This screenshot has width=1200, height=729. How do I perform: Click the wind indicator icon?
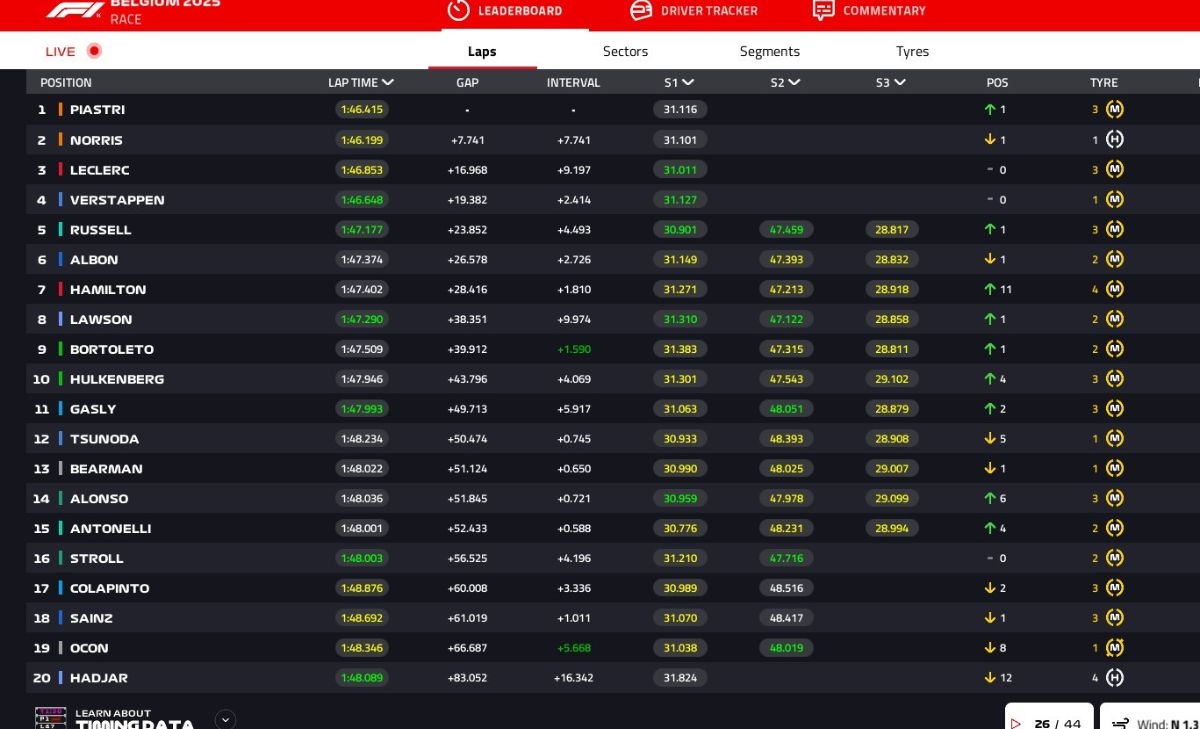[x=1120, y=723]
